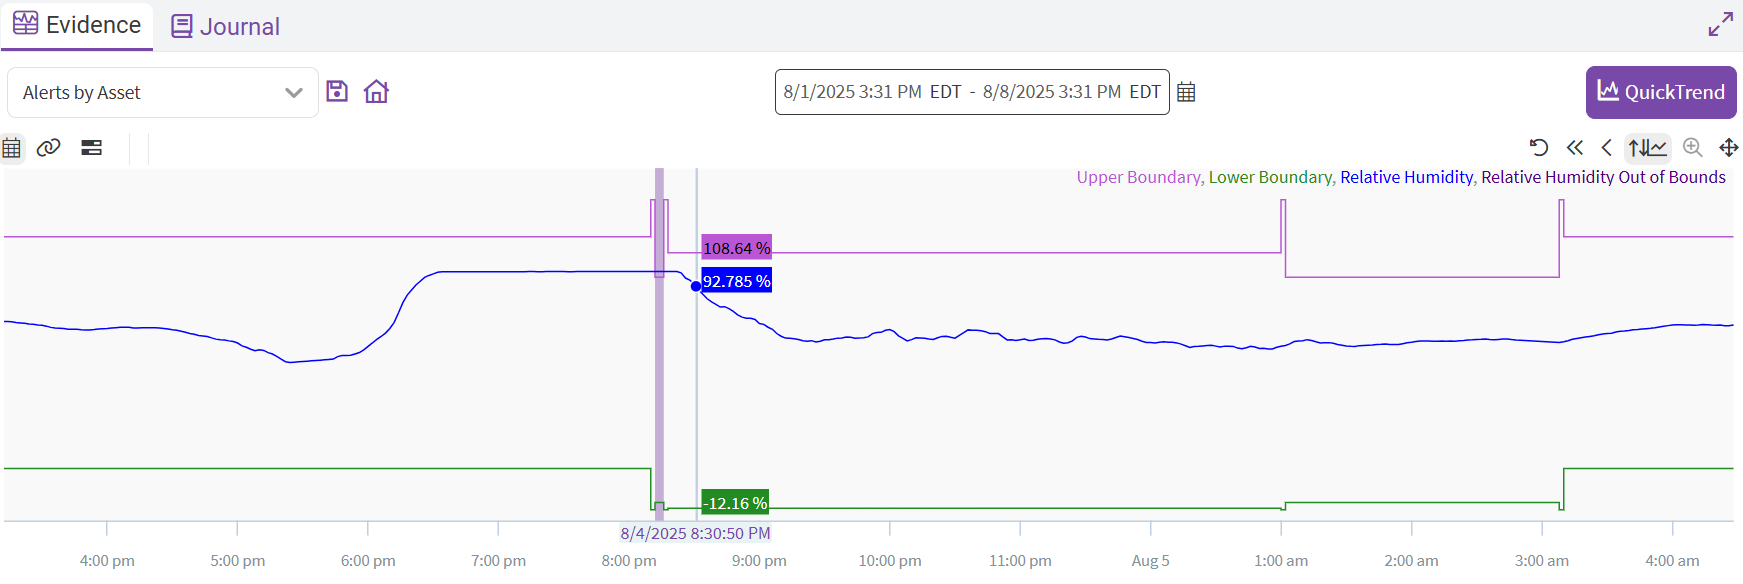
Task: Click the date range input field
Action: point(971,92)
